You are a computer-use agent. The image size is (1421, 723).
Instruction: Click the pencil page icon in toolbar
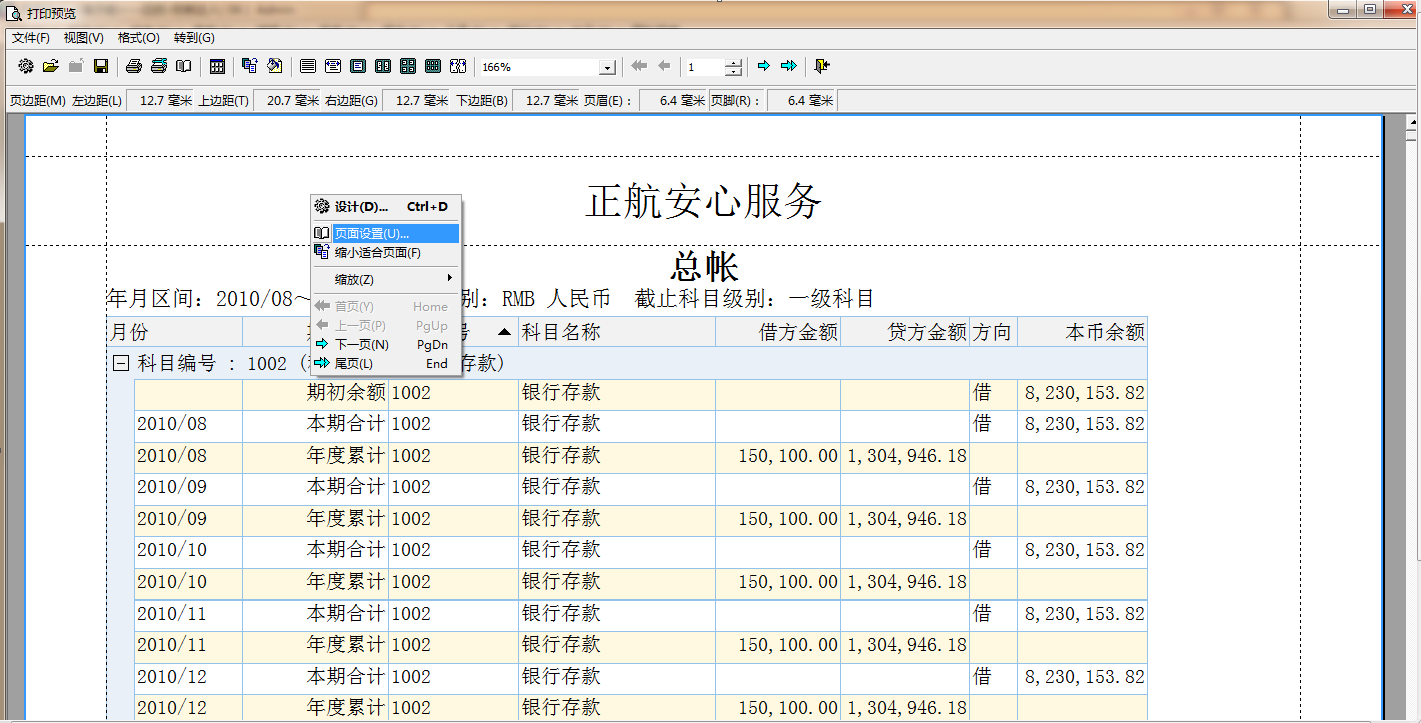click(x=275, y=67)
